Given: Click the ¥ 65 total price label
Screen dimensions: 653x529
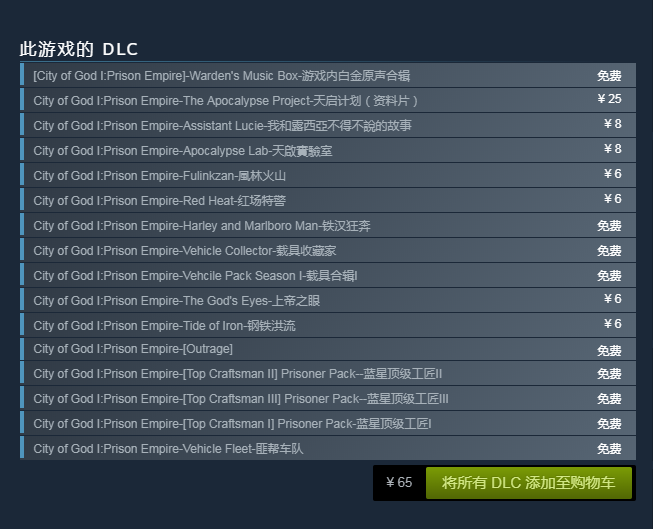Looking at the screenshot, I should click(x=398, y=483).
